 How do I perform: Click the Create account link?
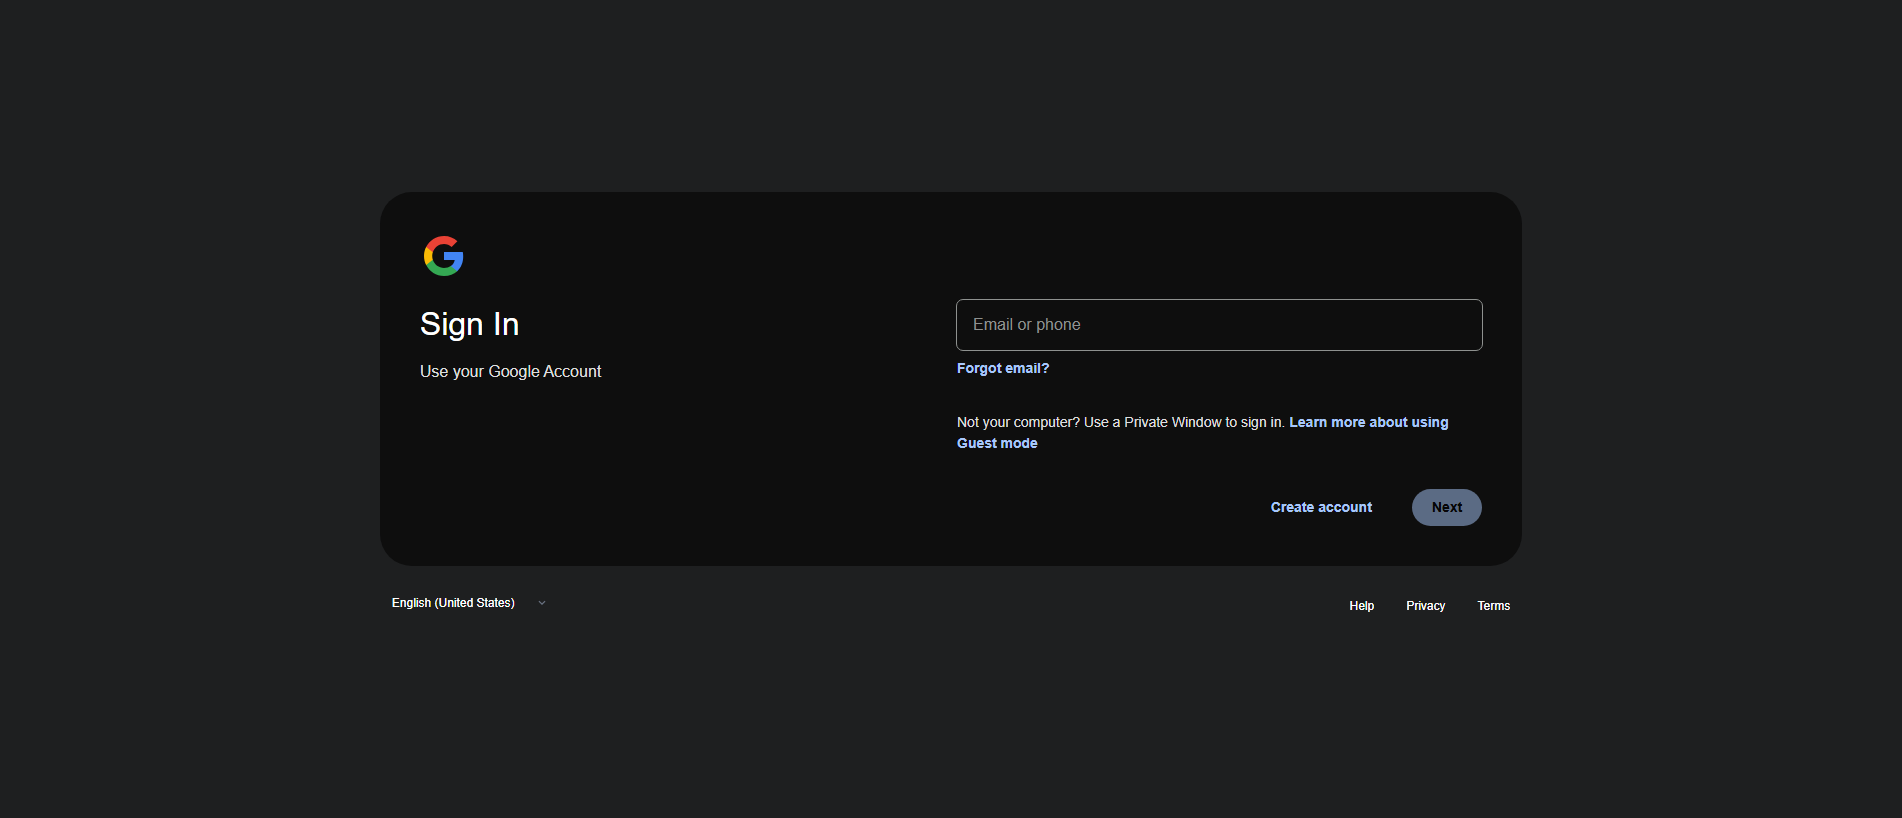(x=1321, y=507)
